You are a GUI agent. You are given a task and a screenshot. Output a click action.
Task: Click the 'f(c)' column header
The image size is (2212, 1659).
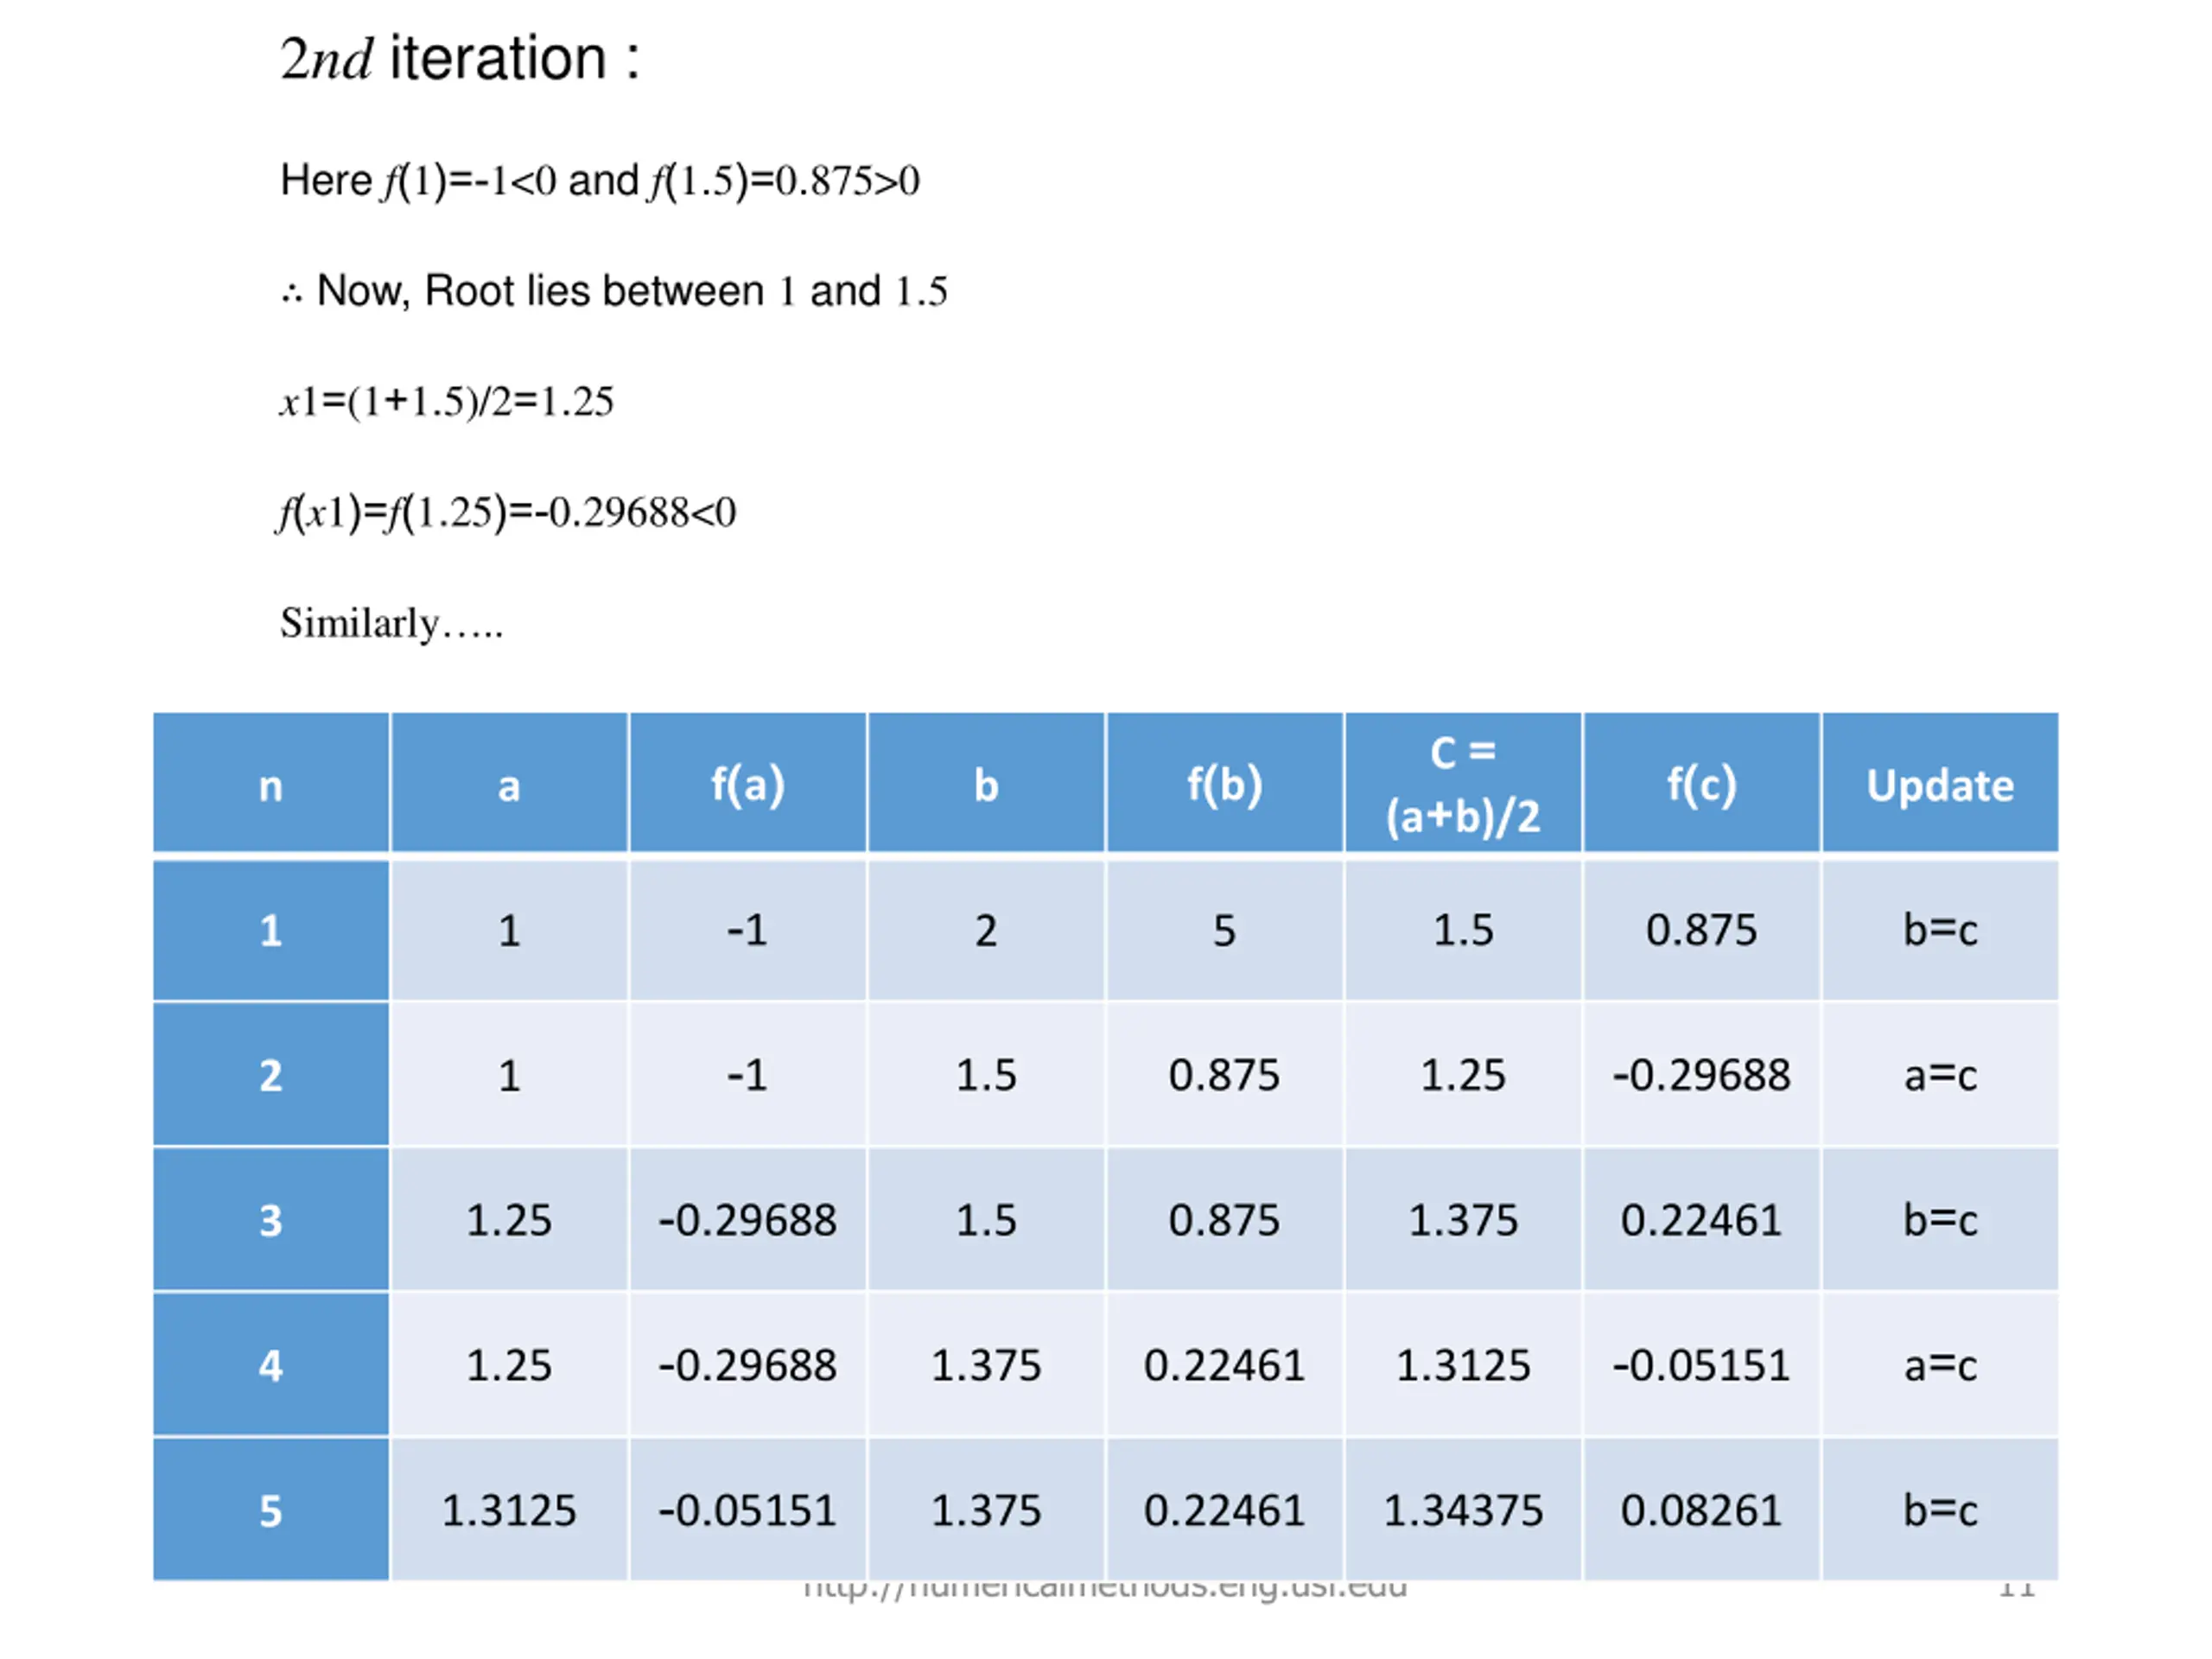tap(1701, 785)
